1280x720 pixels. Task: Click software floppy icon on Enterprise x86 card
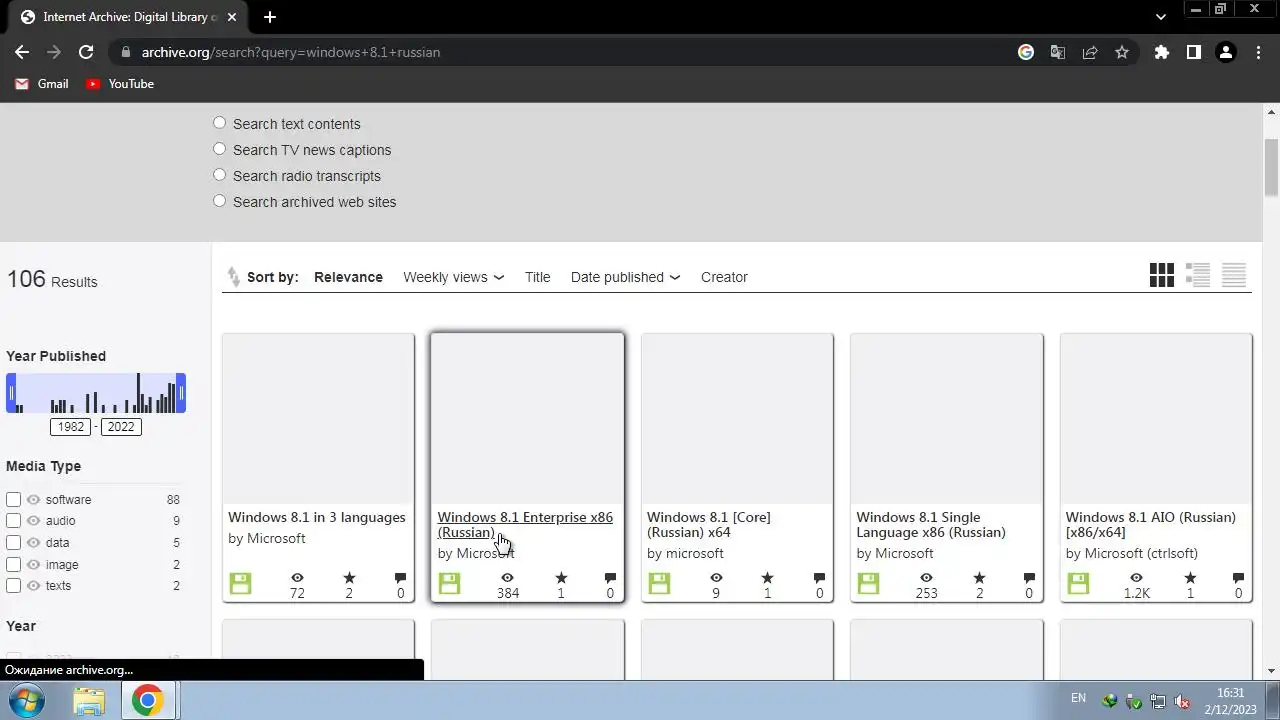click(x=450, y=583)
